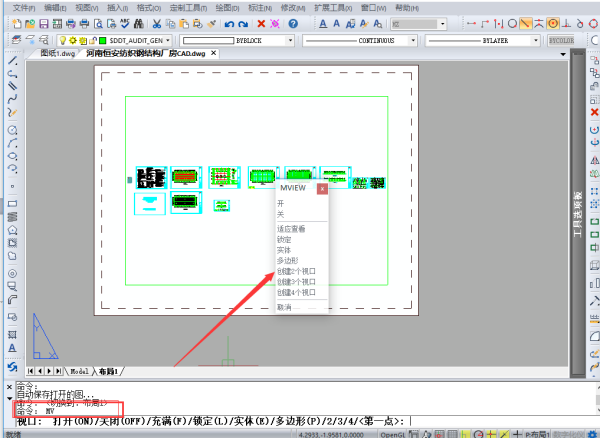The height and width of the screenshot is (438, 600).
Task: Switch to the Model tab
Action: click(79, 371)
